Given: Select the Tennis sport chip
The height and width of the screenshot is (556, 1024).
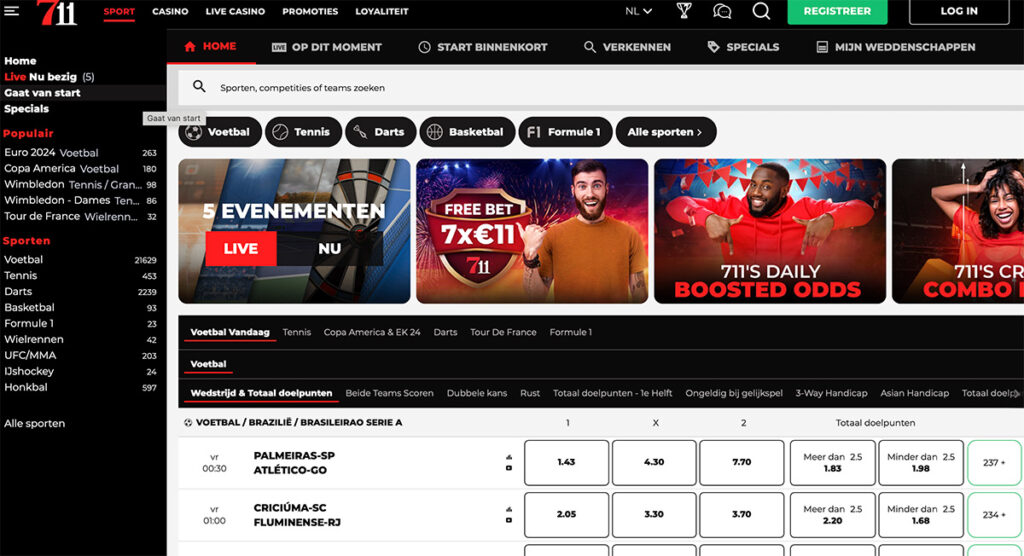Looking at the screenshot, I should [303, 132].
